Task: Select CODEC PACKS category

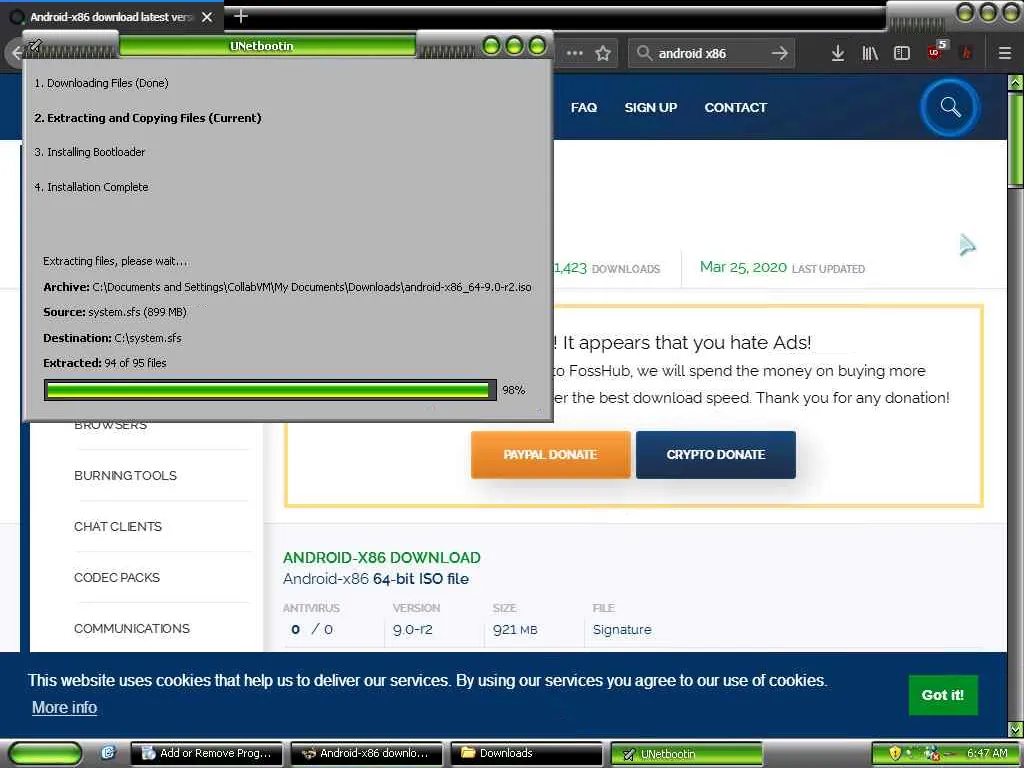Action: pos(117,577)
